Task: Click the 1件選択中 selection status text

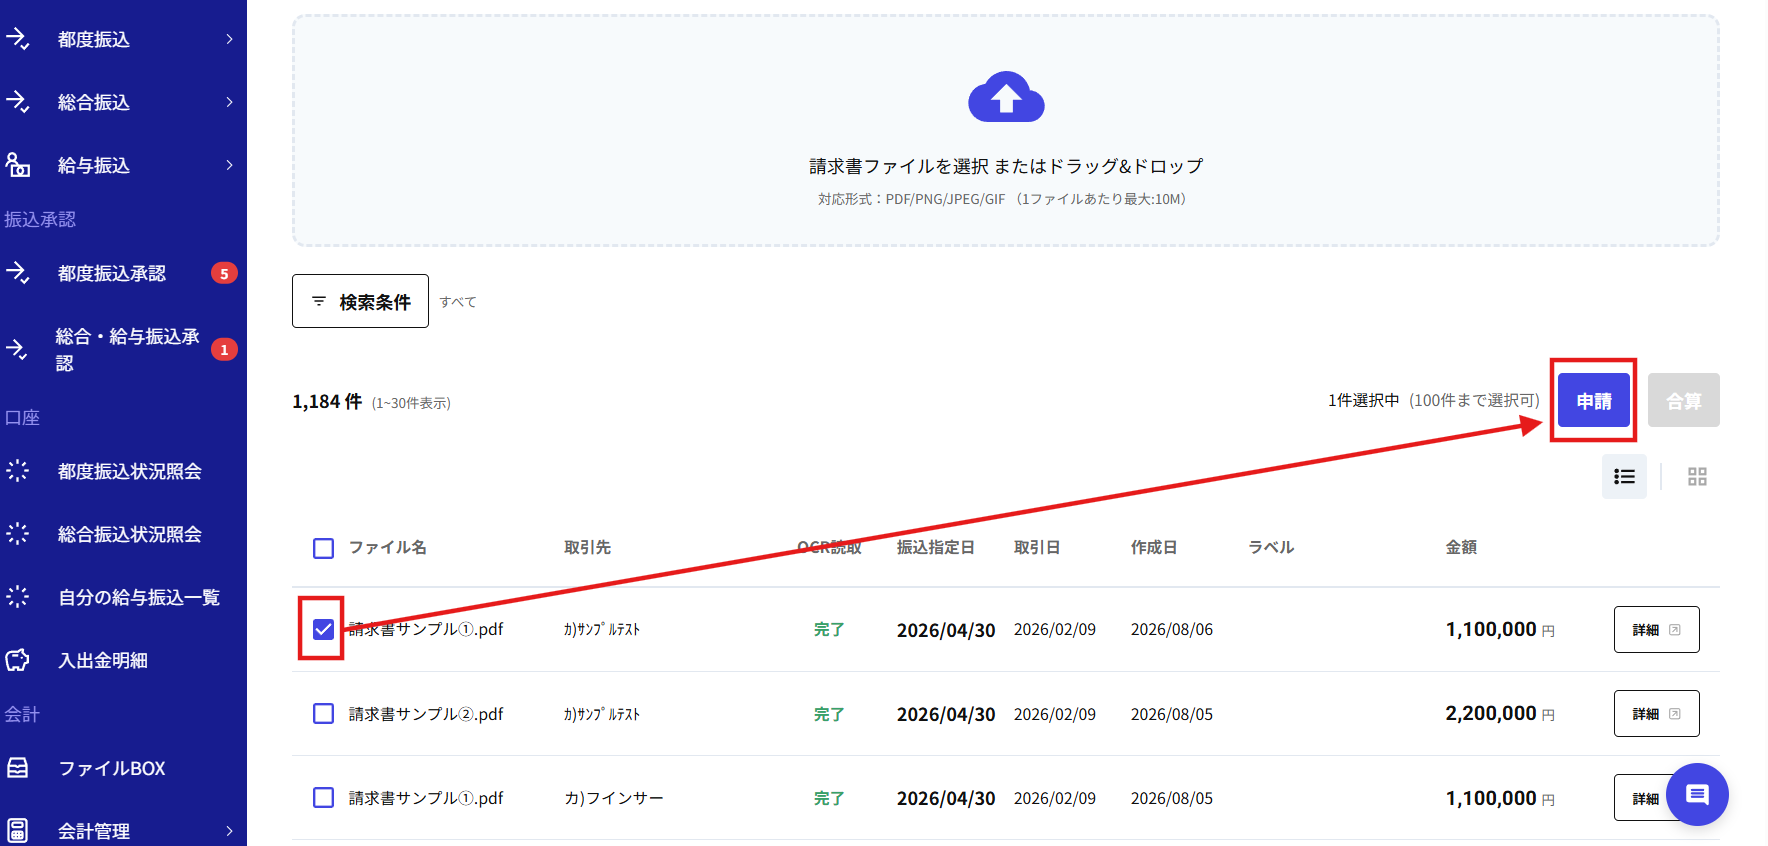Action: point(1363,400)
